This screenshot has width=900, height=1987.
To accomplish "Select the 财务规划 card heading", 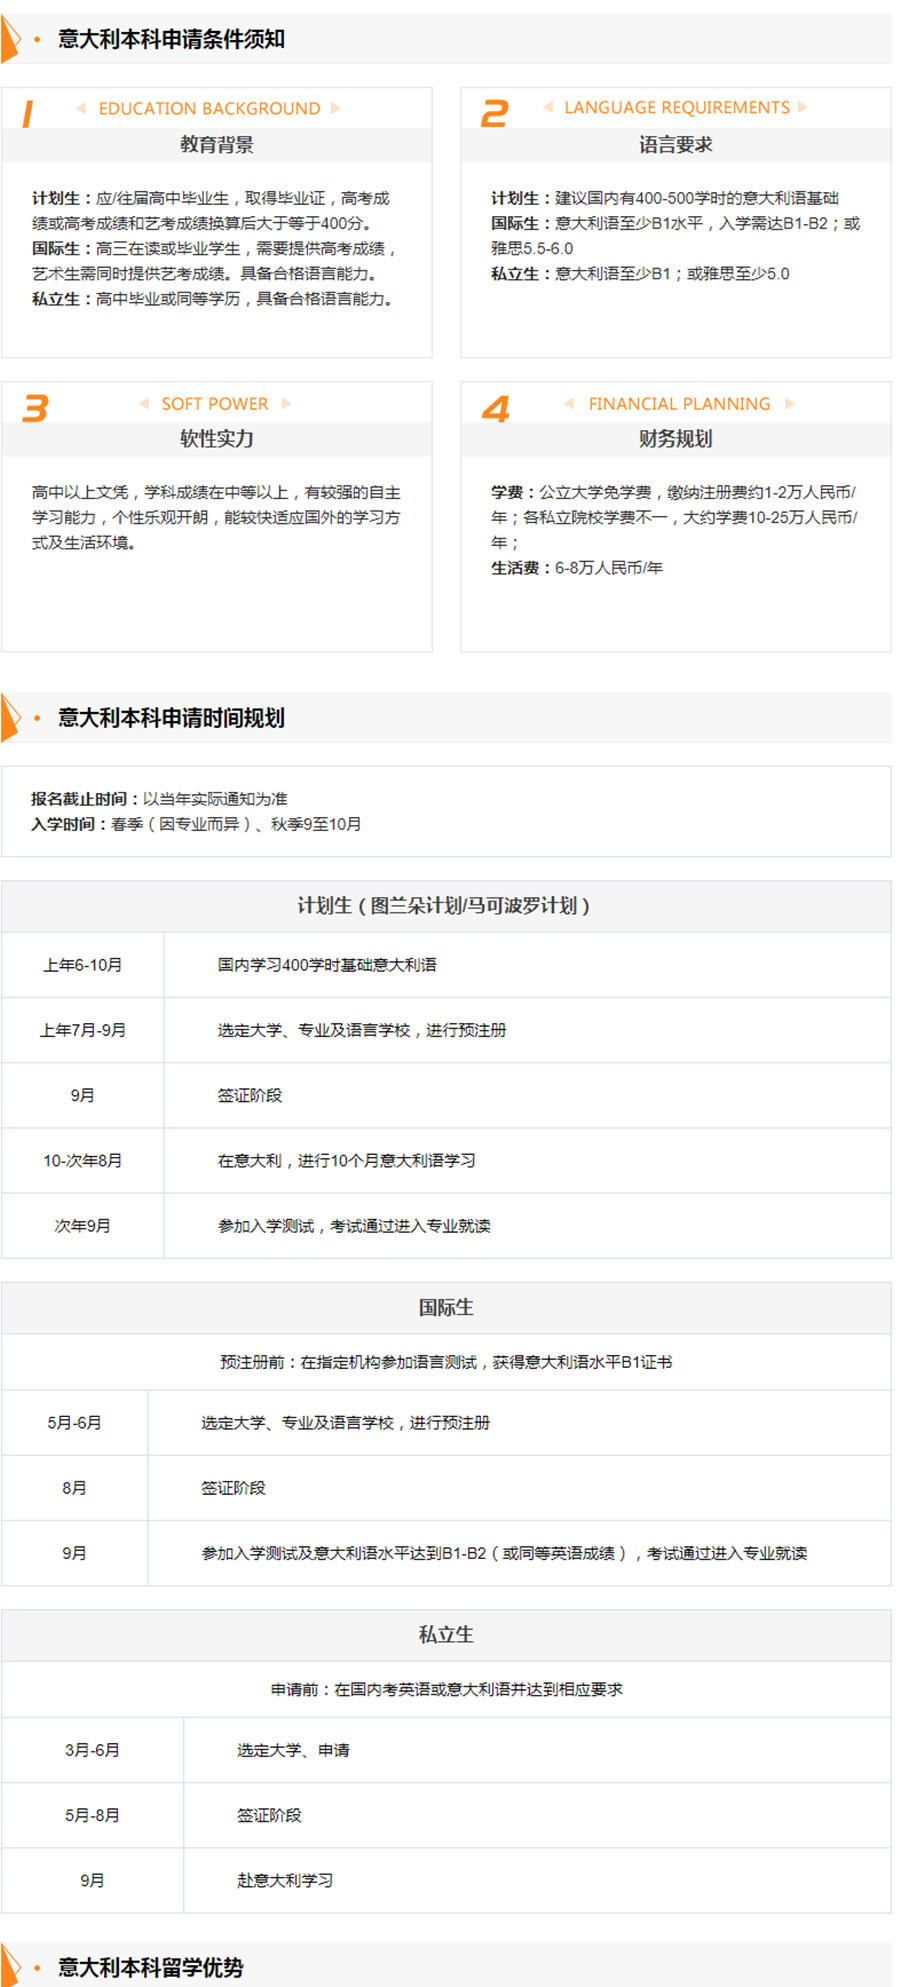I will 676,439.
